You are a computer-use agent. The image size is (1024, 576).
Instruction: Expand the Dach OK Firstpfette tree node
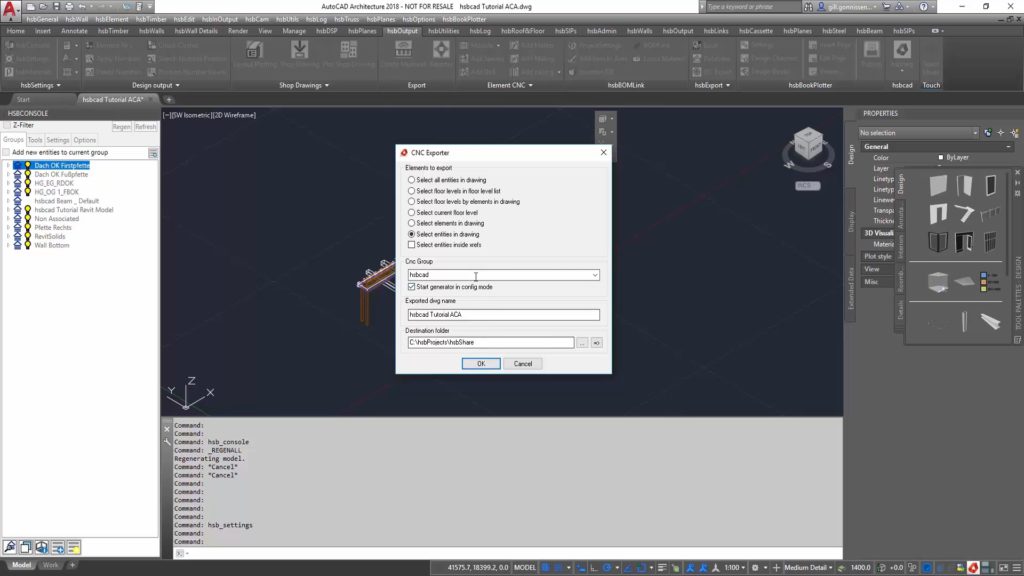[x=8, y=166]
